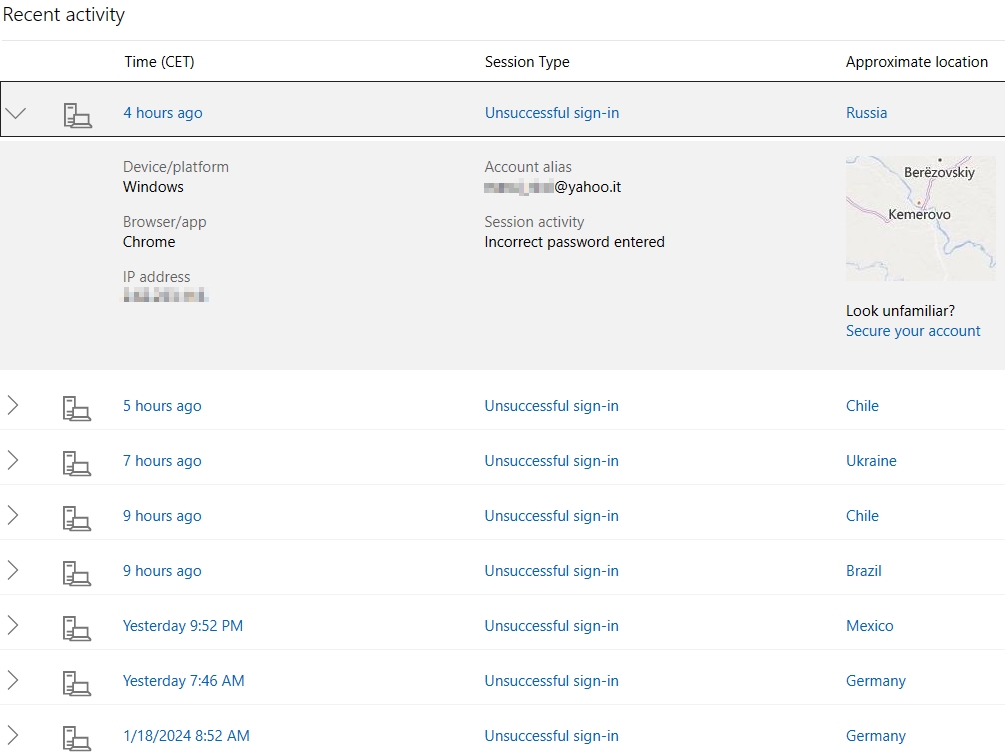Click device icon for Yesterday 7:46 AM entry
The image size is (1005, 756).
(x=77, y=682)
